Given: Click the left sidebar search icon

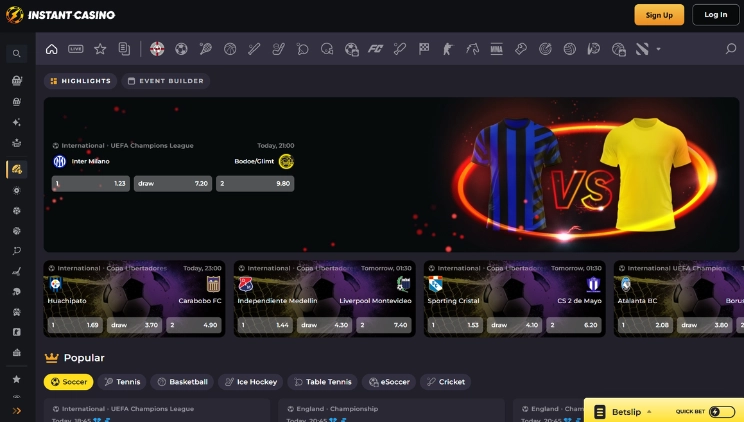Looking at the screenshot, I should click(x=17, y=54).
